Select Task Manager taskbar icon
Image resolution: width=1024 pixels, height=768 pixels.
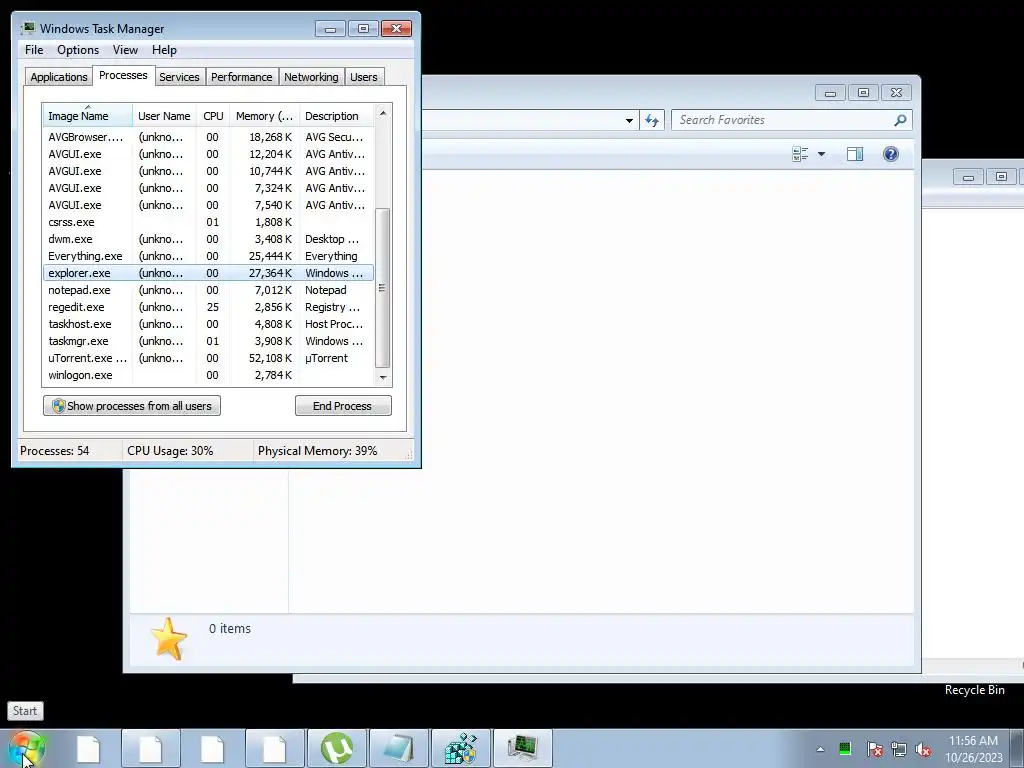click(522, 748)
